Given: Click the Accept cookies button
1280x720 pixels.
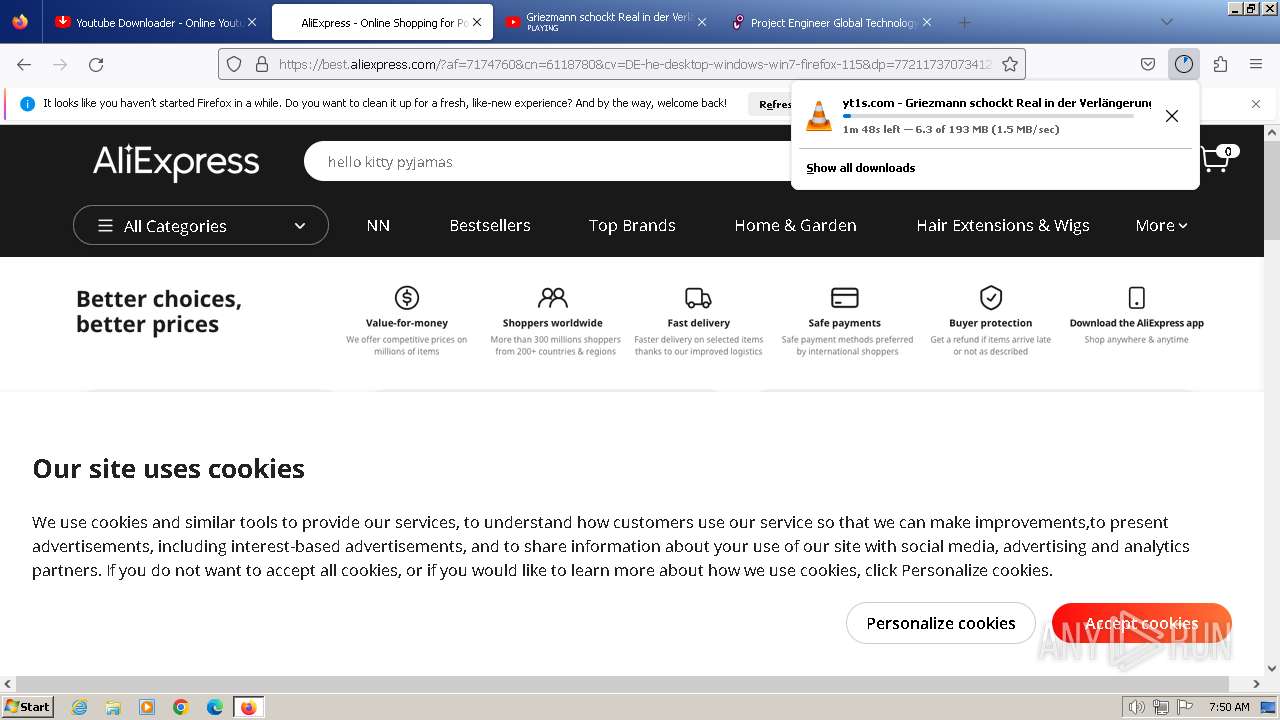Looking at the screenshot, I should tap(1142, 623).
